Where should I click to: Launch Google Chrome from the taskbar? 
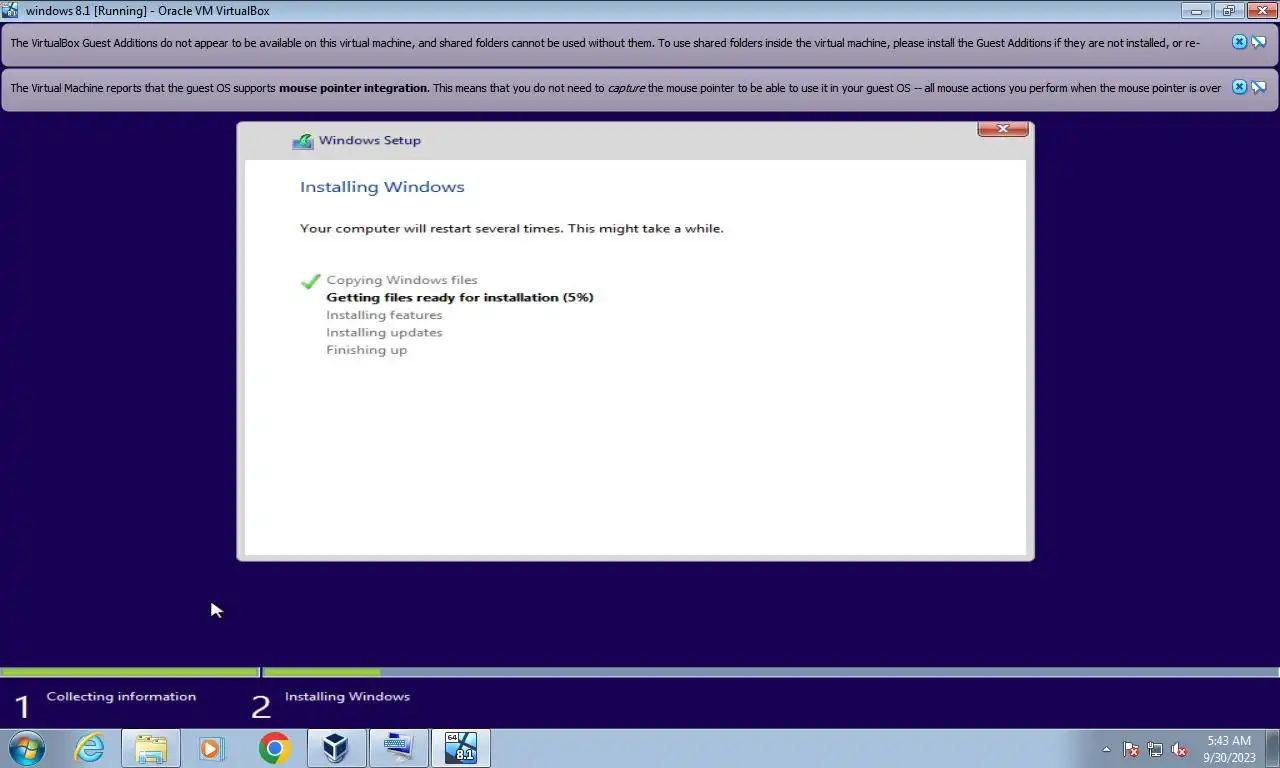click(x=274, y=748)
